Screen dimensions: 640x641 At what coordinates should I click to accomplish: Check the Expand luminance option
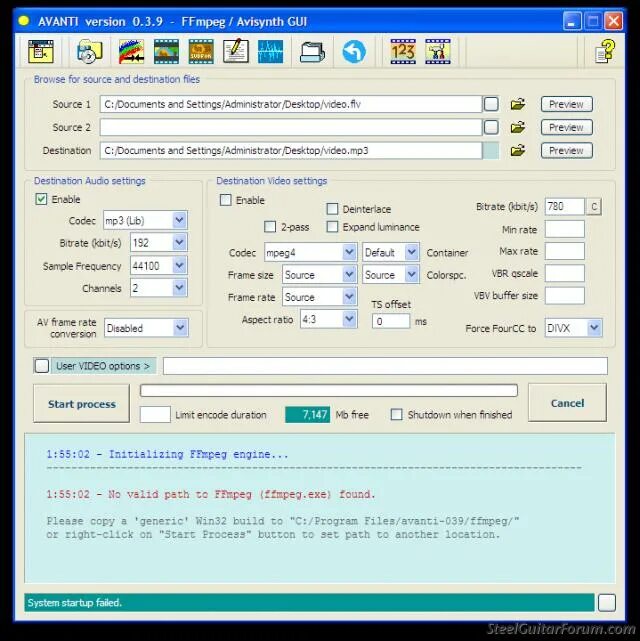332,226
